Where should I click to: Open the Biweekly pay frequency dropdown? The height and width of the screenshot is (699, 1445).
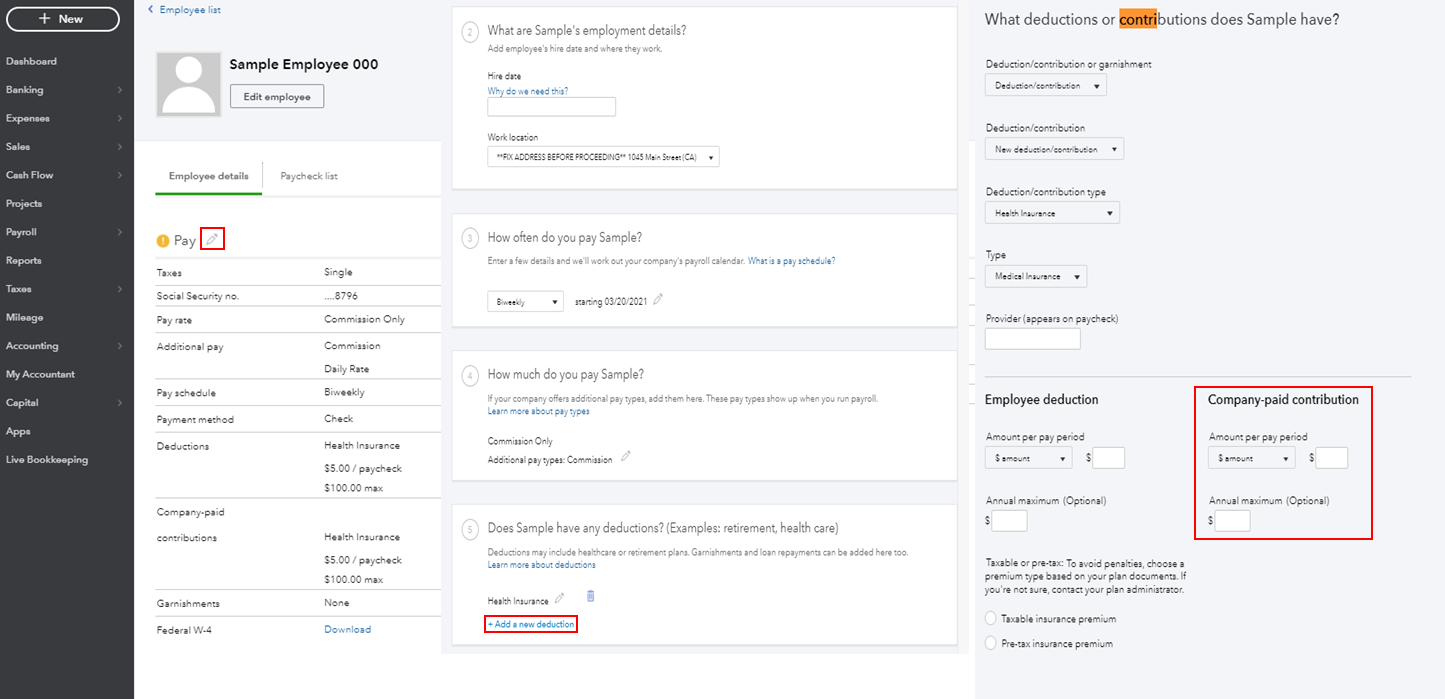click(x=525, y=302)
